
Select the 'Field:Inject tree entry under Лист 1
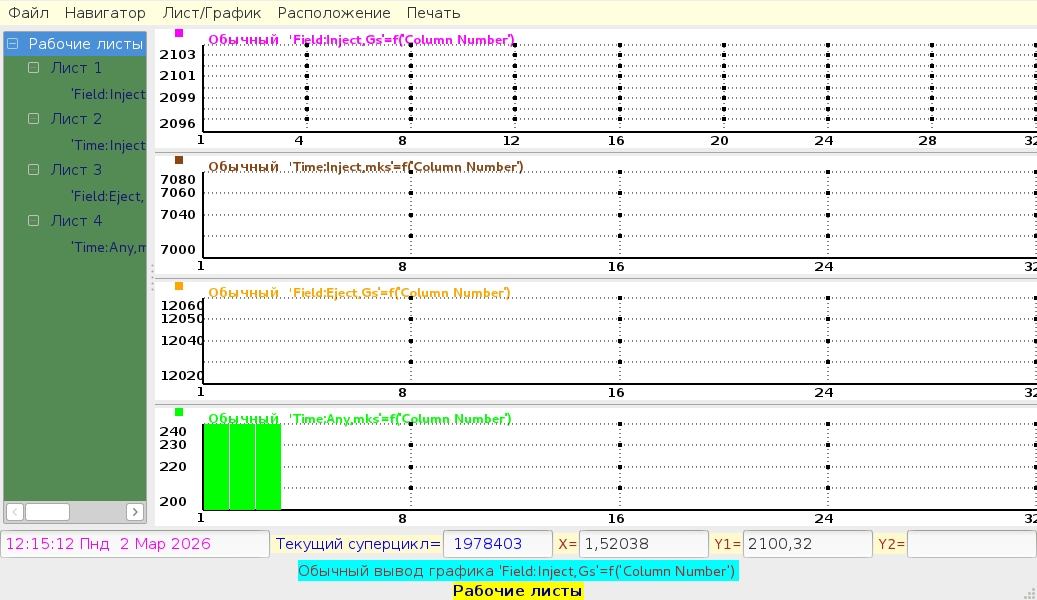[x=108, y=94]
